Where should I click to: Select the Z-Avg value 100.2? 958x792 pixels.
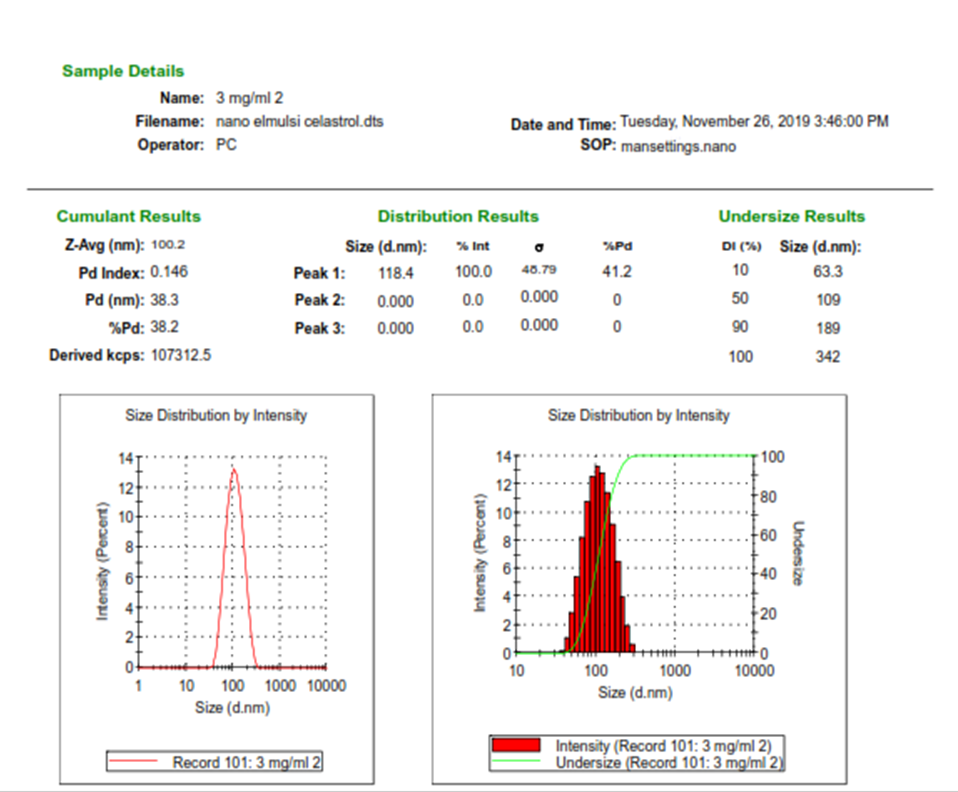[x=169, y=244]
